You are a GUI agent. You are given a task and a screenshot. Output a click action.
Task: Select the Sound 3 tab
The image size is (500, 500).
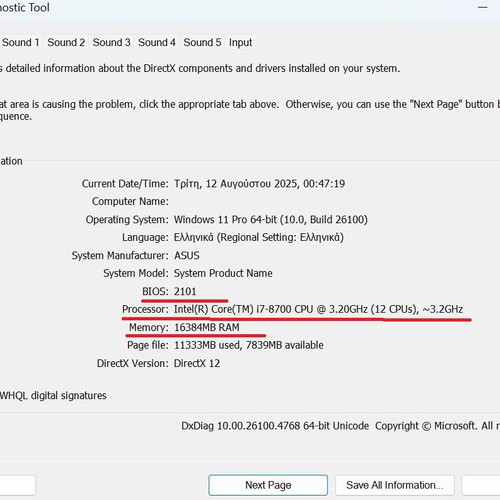(x=111, y=42)
